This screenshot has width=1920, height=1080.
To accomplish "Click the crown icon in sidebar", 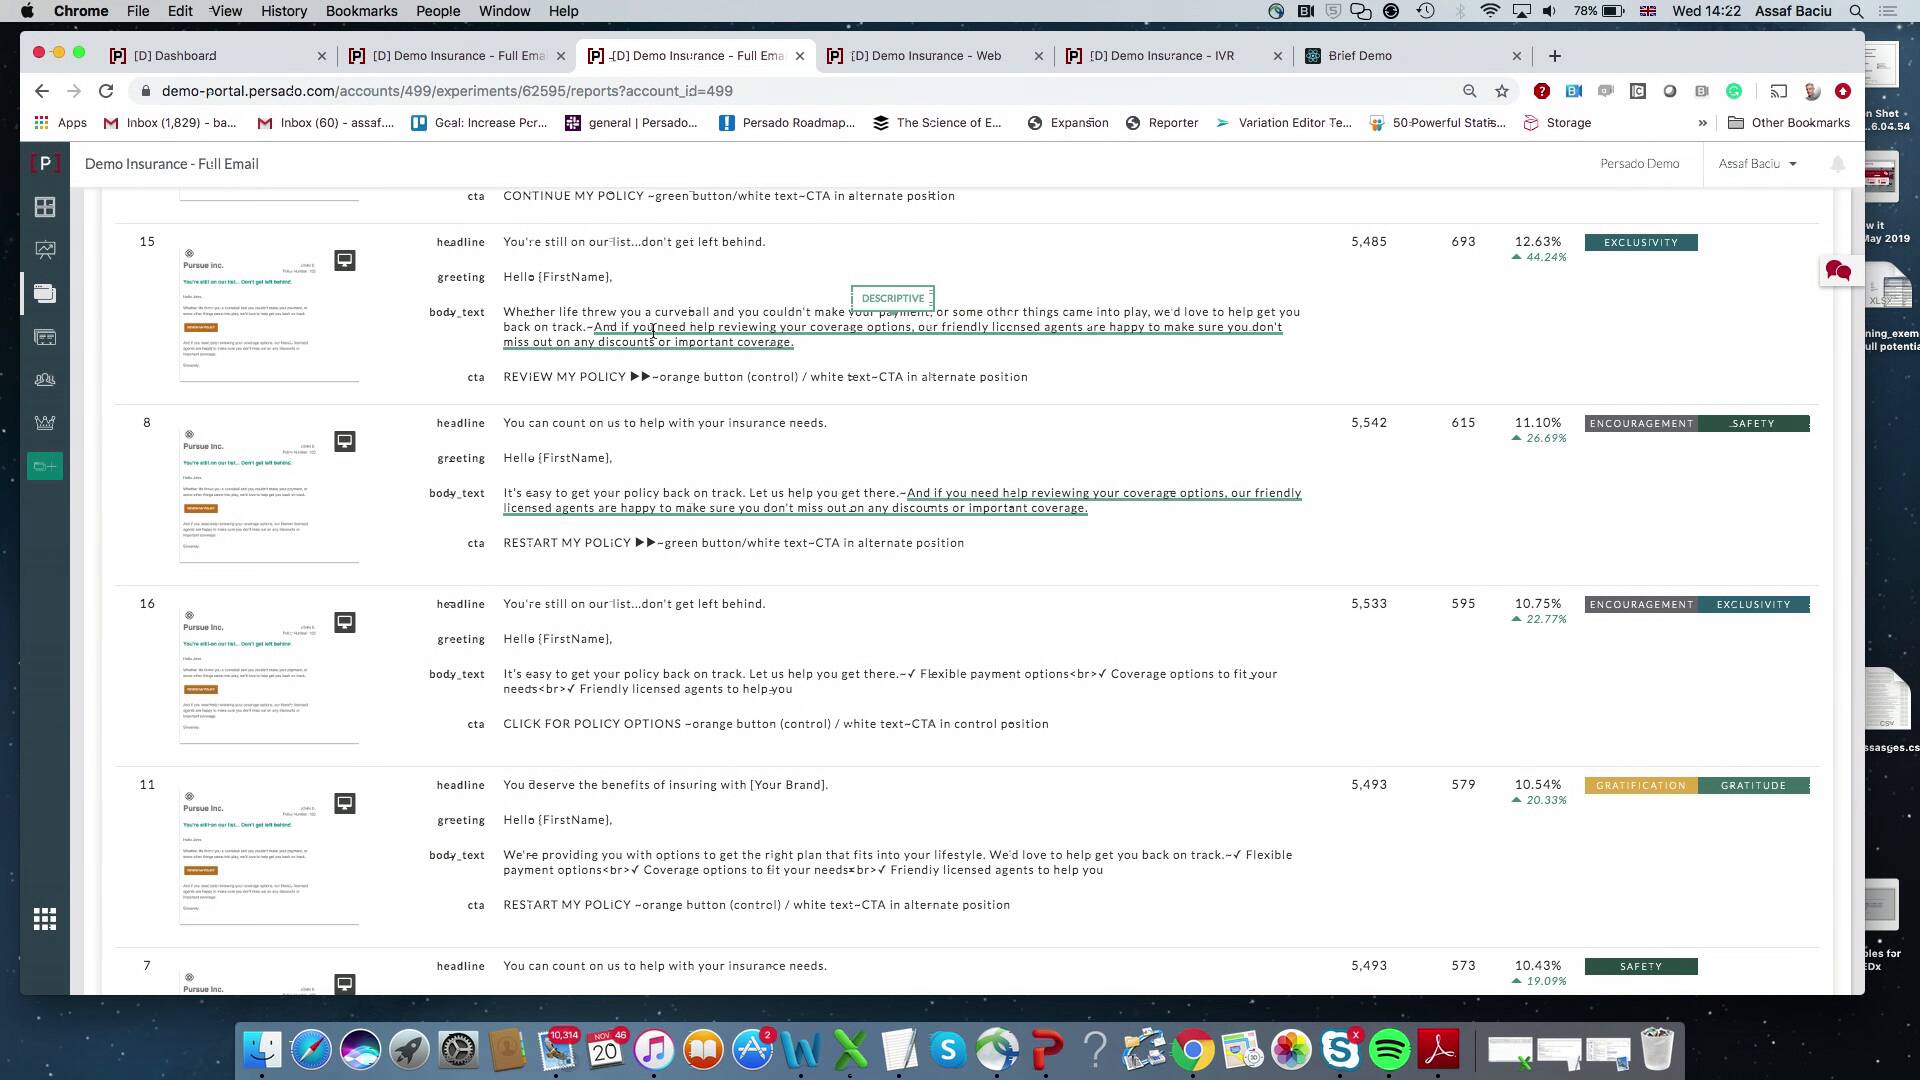I will 45,423.
